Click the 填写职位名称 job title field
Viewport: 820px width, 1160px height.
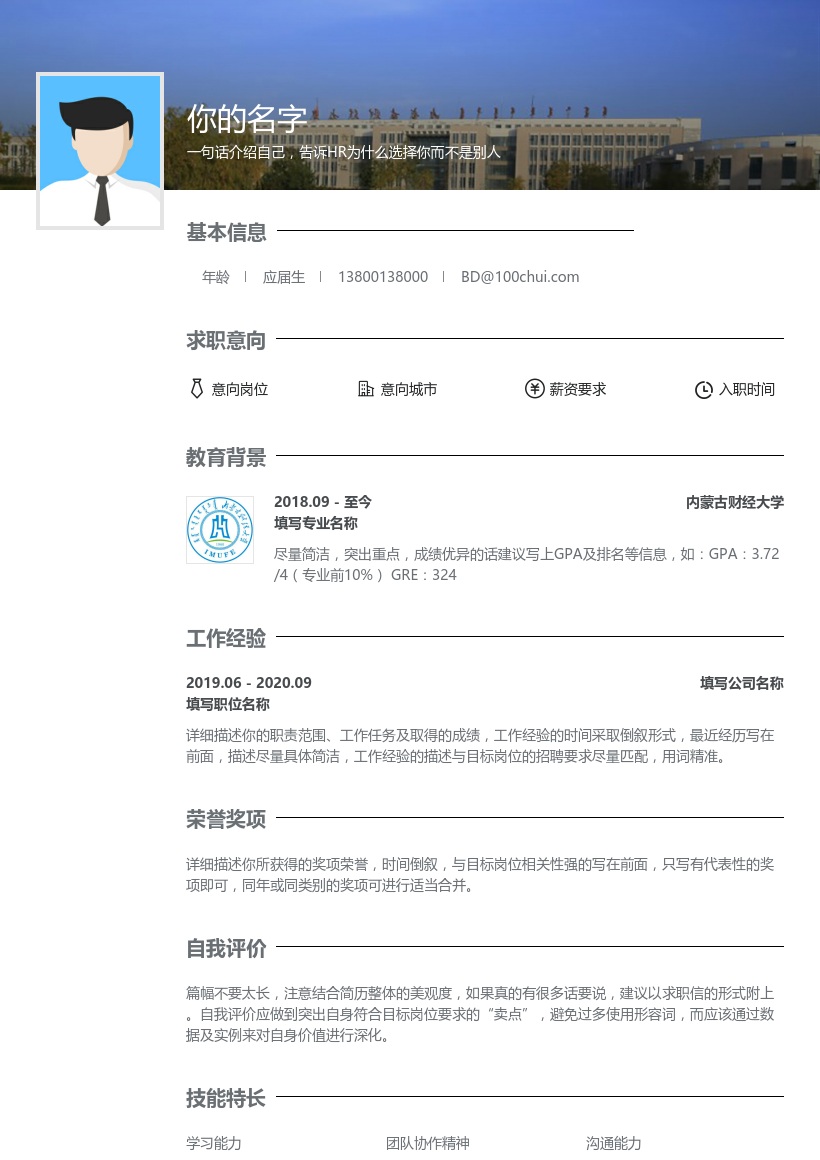coord(228,704)
